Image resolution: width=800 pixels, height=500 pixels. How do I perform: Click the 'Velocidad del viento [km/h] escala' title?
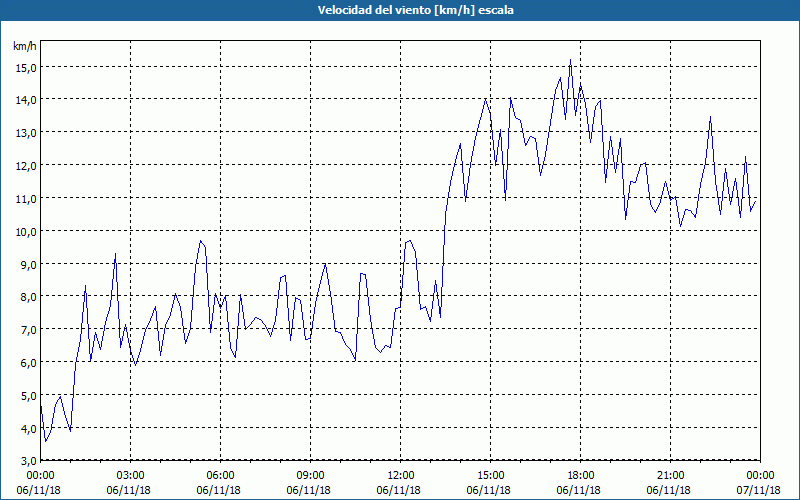pos(415,10)
